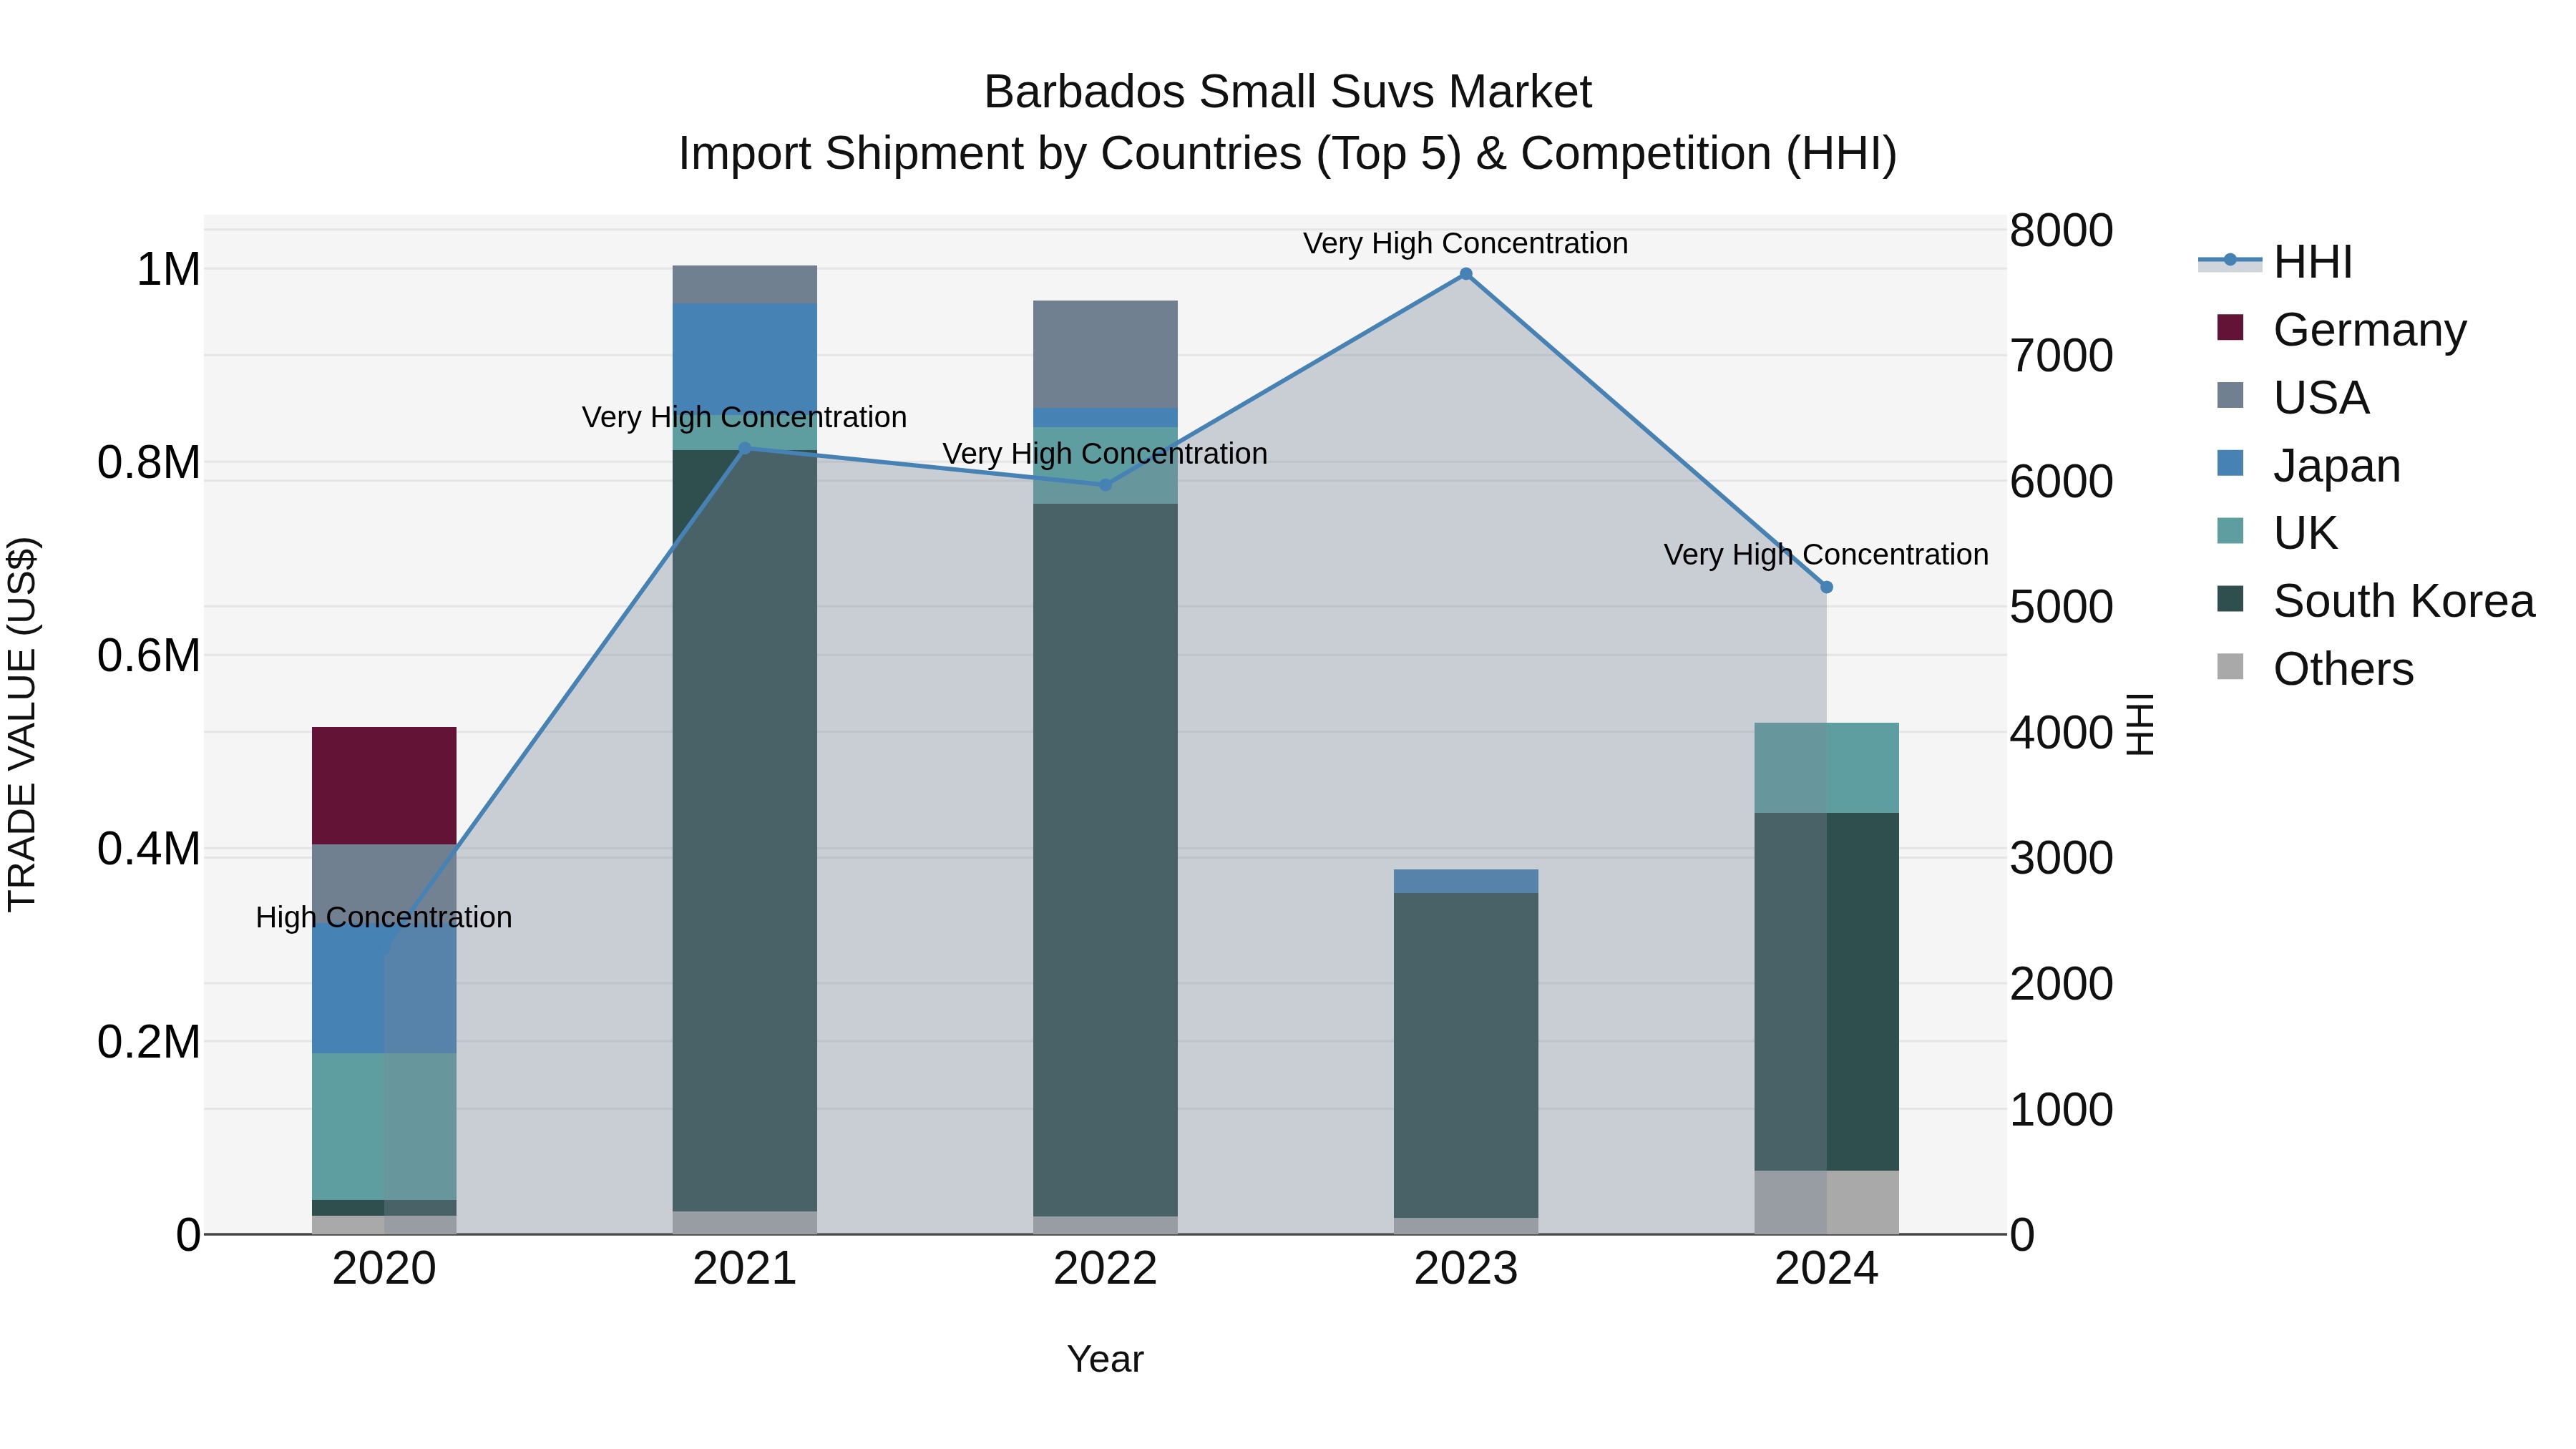This screenshot has height=1449, width=2576.
Task: Click the rotated 'HHI' right axis title
Action: [2140, 724]
